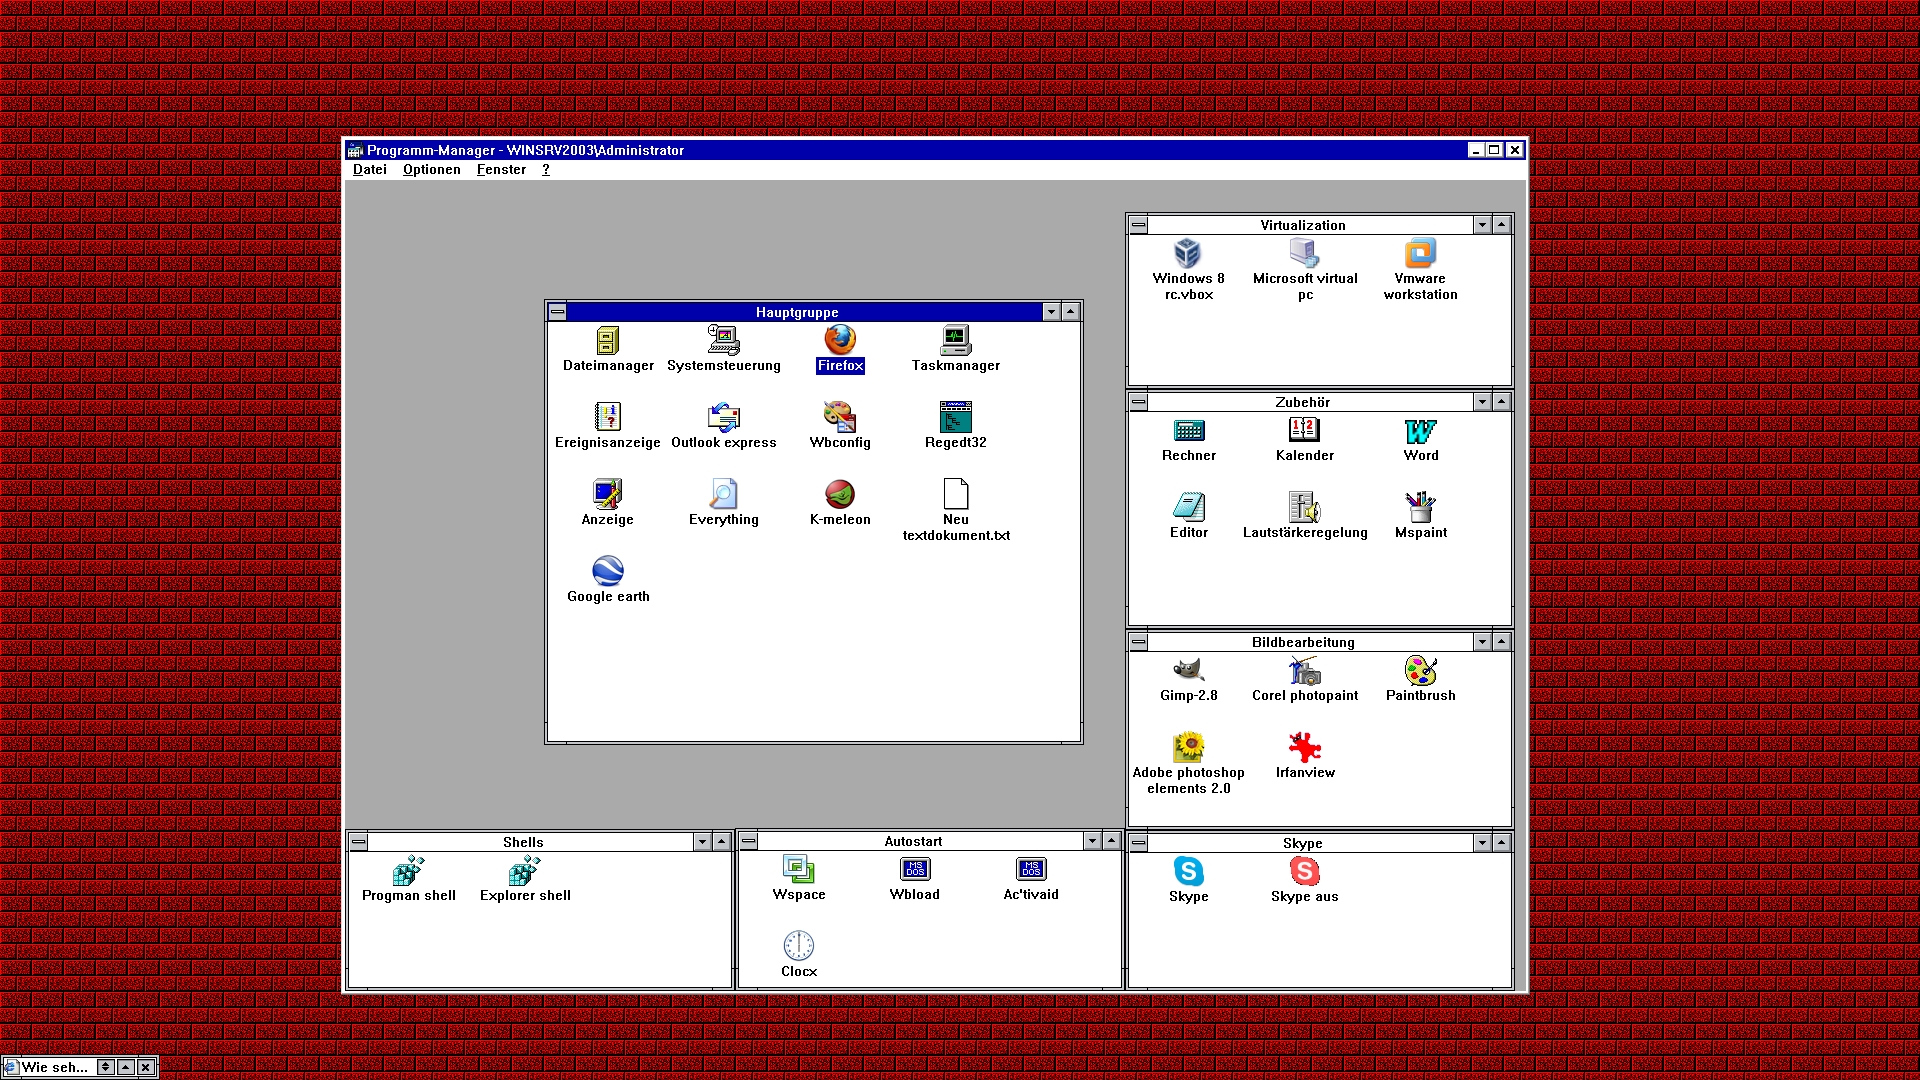Minimize the Zubehör group with down arrow
1920x1080 pixels.
(x=1482, y=402)
